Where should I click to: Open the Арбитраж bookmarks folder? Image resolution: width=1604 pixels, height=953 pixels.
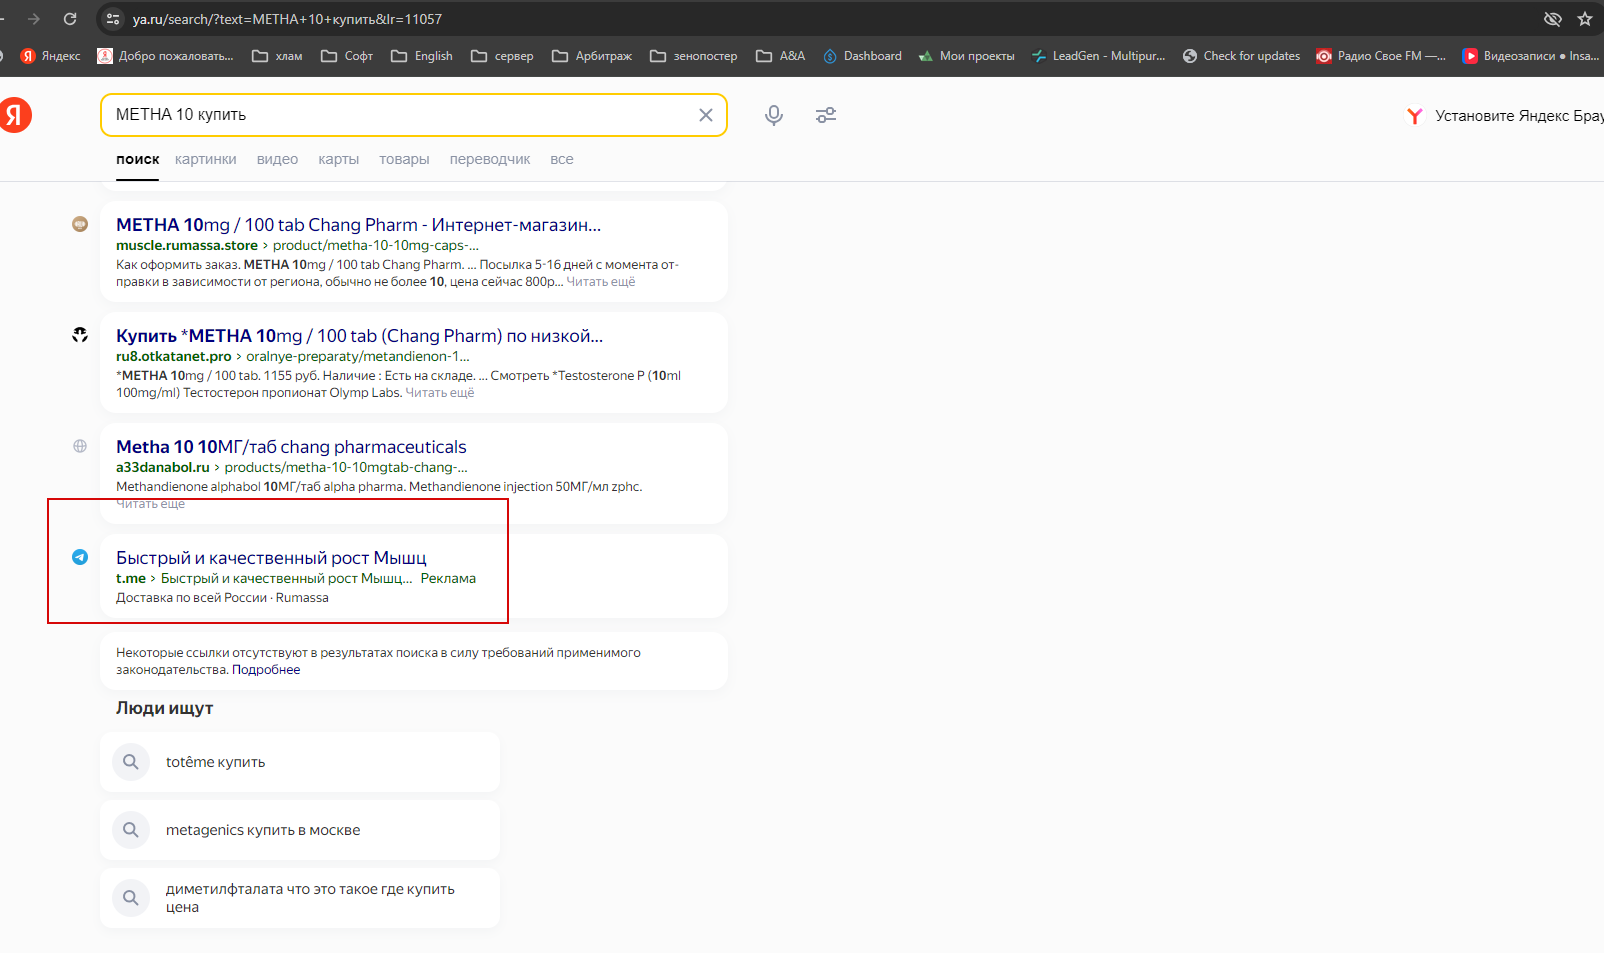click(x=591, y=56)
